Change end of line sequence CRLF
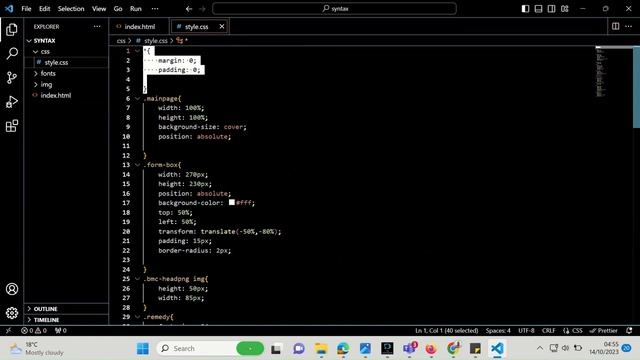Image resolution: width=640 pixels, height=360 pixels. 548,331
